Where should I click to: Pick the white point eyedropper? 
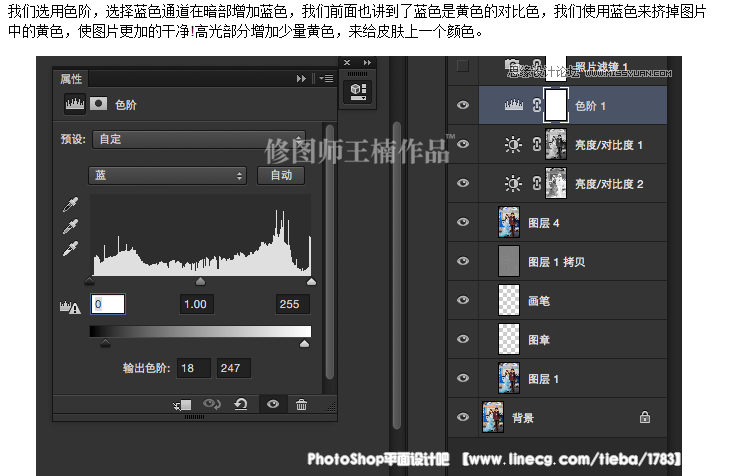(70, 248)
